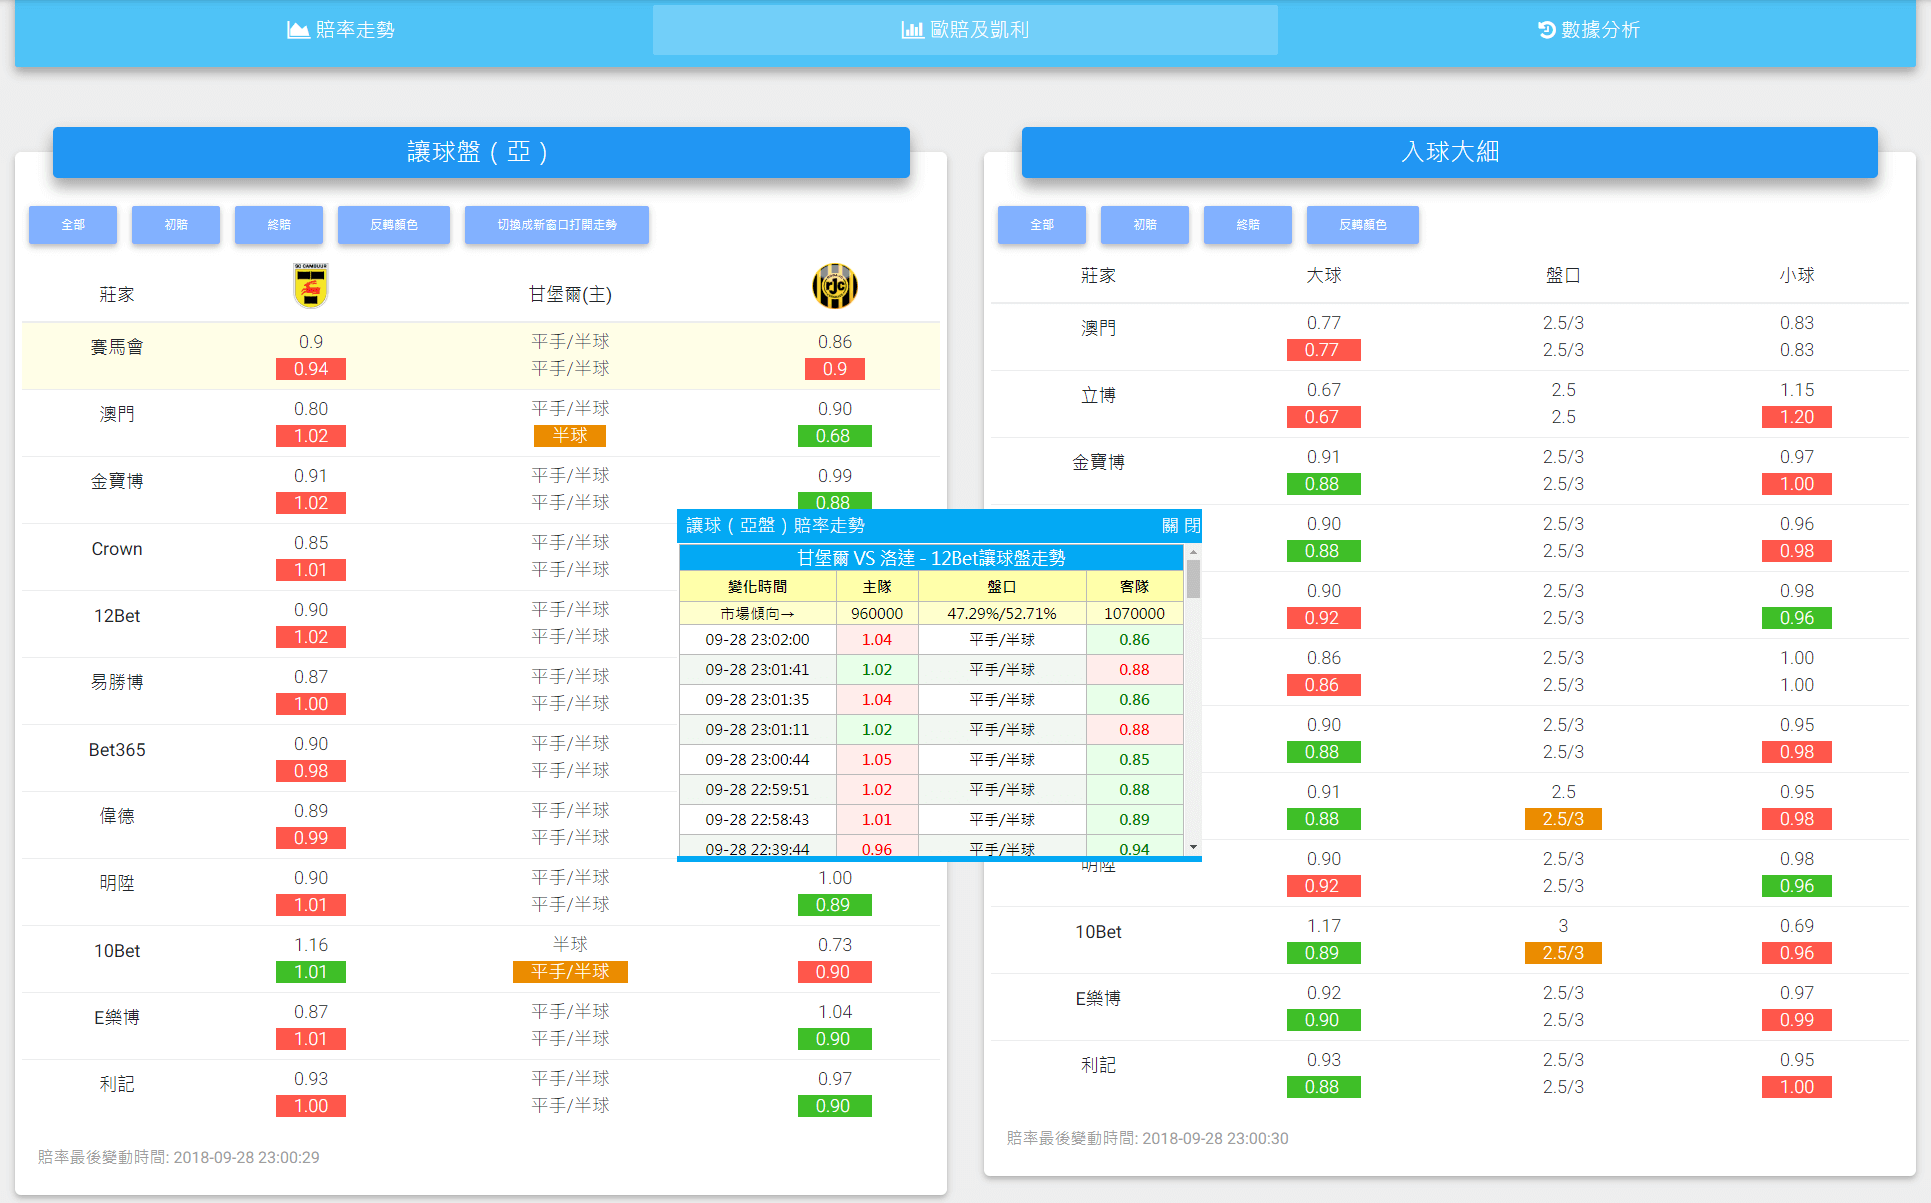Select 終賠 filter in 讓球盤 panel
The image size is (1931, 1203).
click(x=279, y=225)
